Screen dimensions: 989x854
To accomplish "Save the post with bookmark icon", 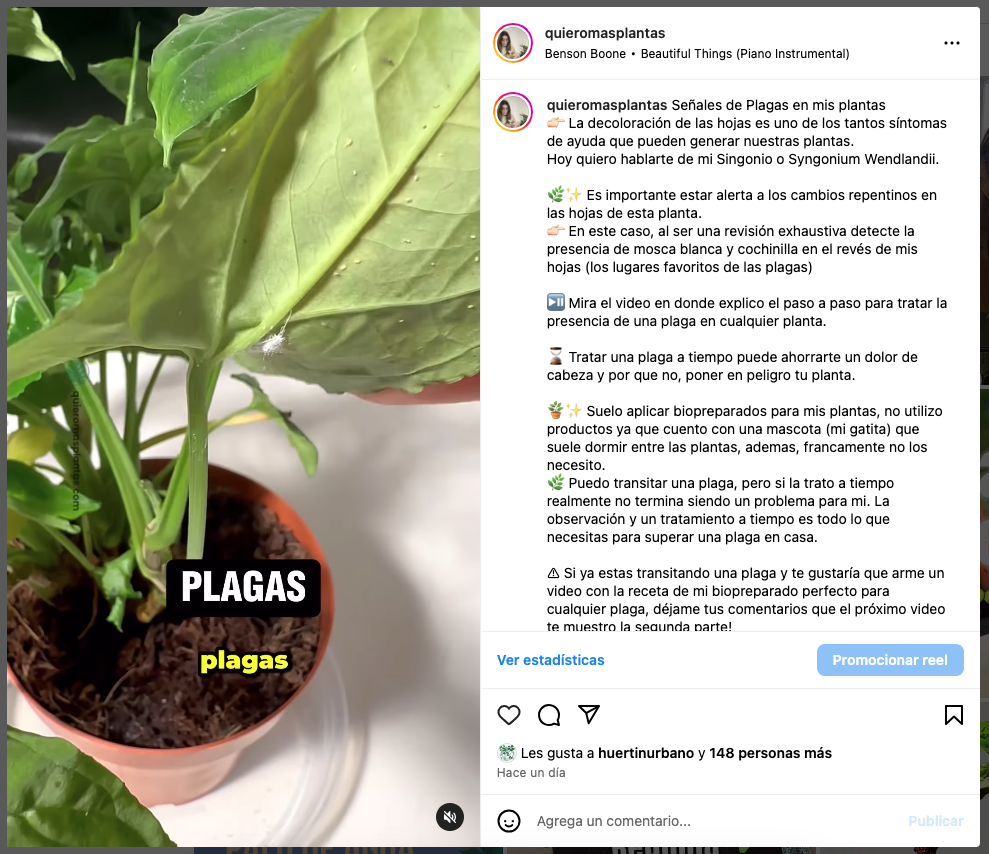I will click(953, 715).
